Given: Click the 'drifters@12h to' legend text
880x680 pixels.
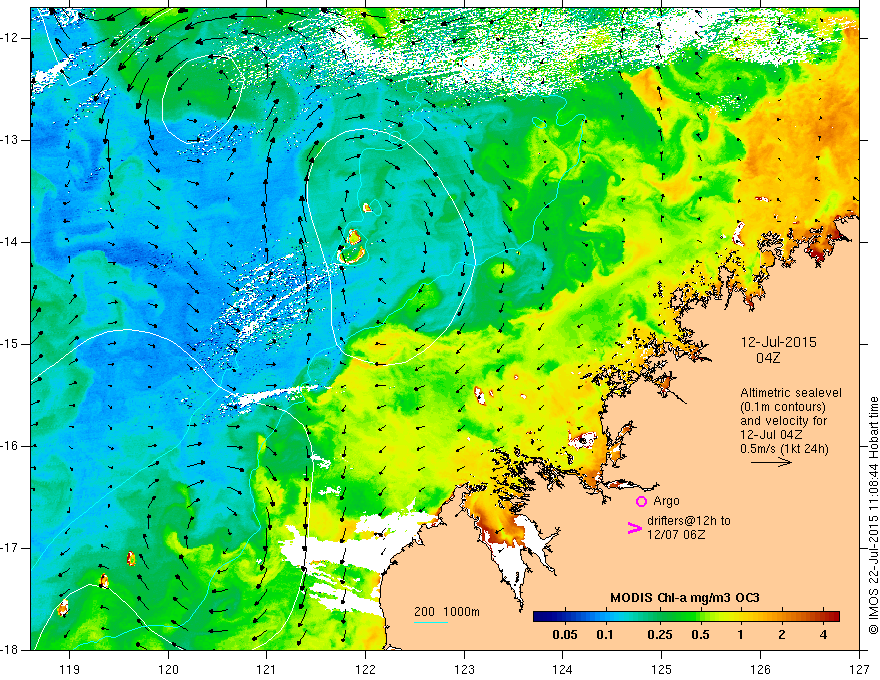Looking at the screenshot, I should pos(689,521).
